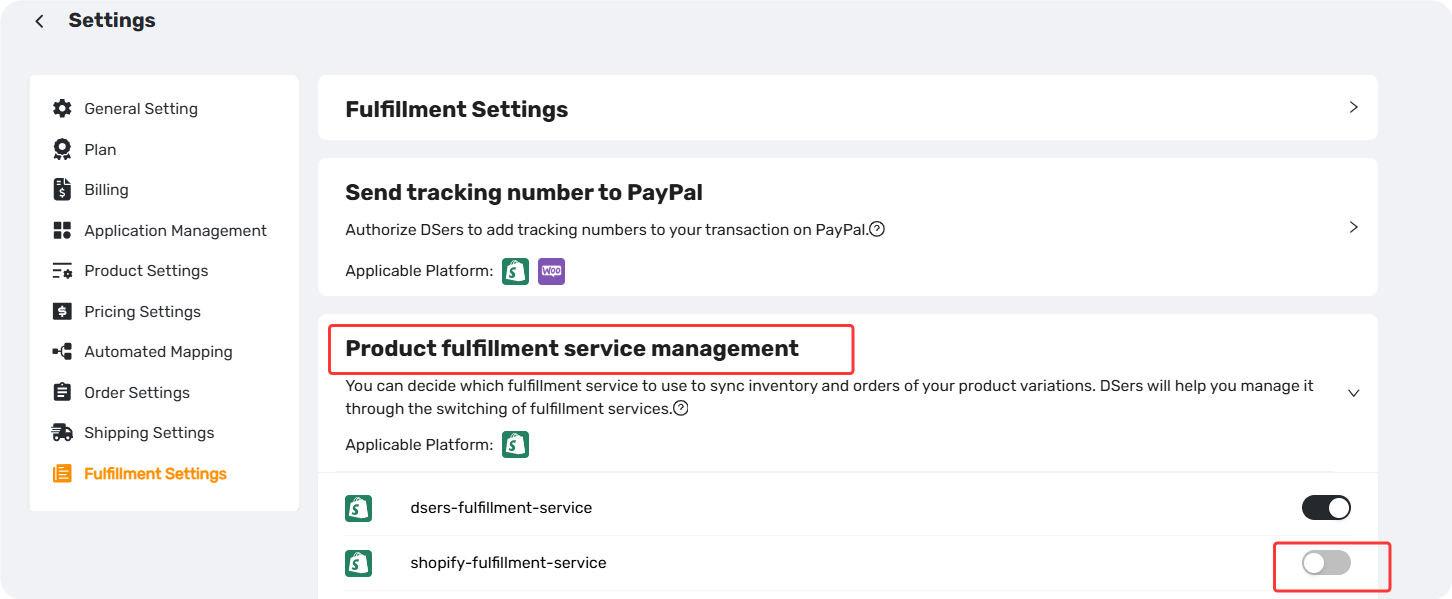
Task: Disable the dsers-fulfillment-service toggle
Action: (1326, 507)
